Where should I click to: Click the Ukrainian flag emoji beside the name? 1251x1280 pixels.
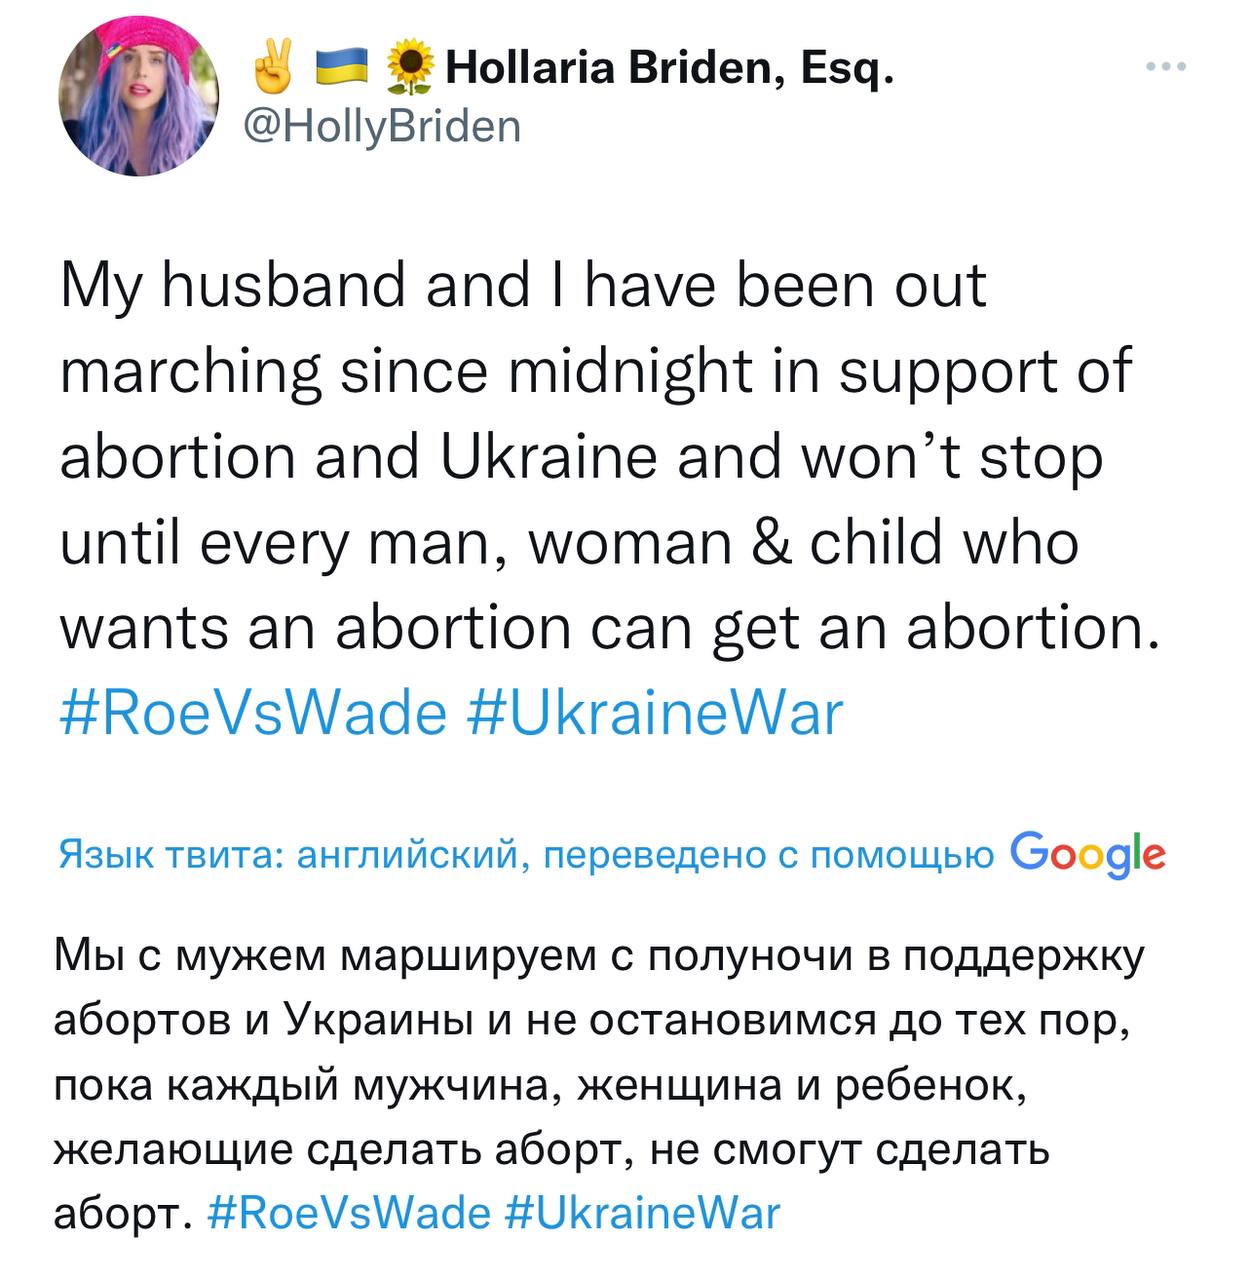[x=340, y=69]
